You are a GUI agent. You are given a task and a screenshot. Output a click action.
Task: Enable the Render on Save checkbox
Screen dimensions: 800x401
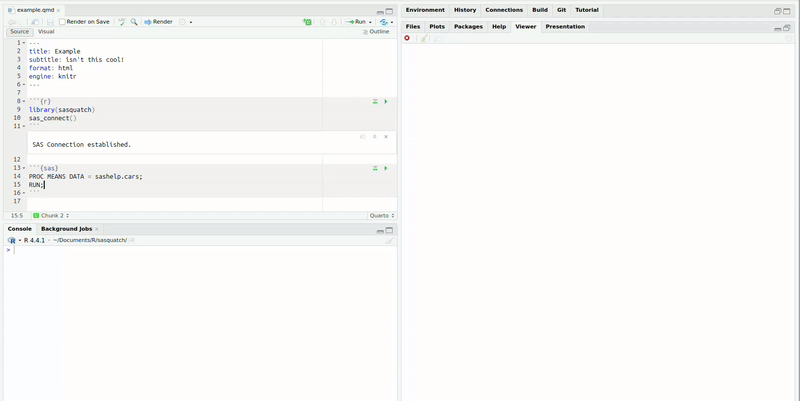(63, 21)
